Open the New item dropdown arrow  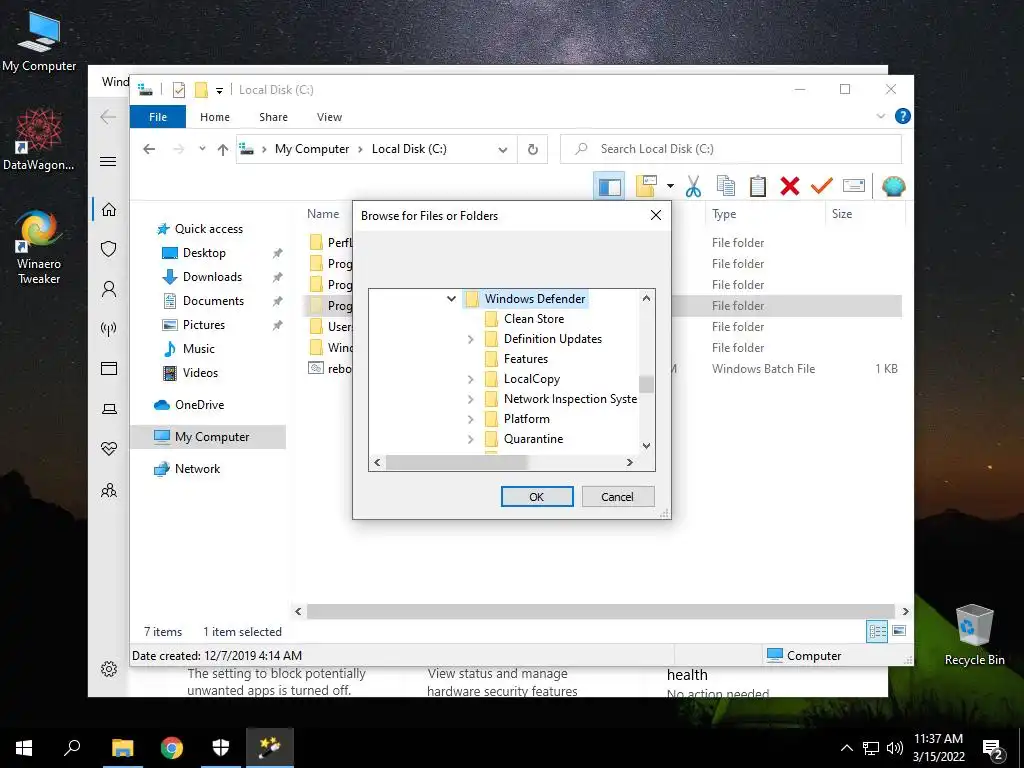click(x=670, y=187)
